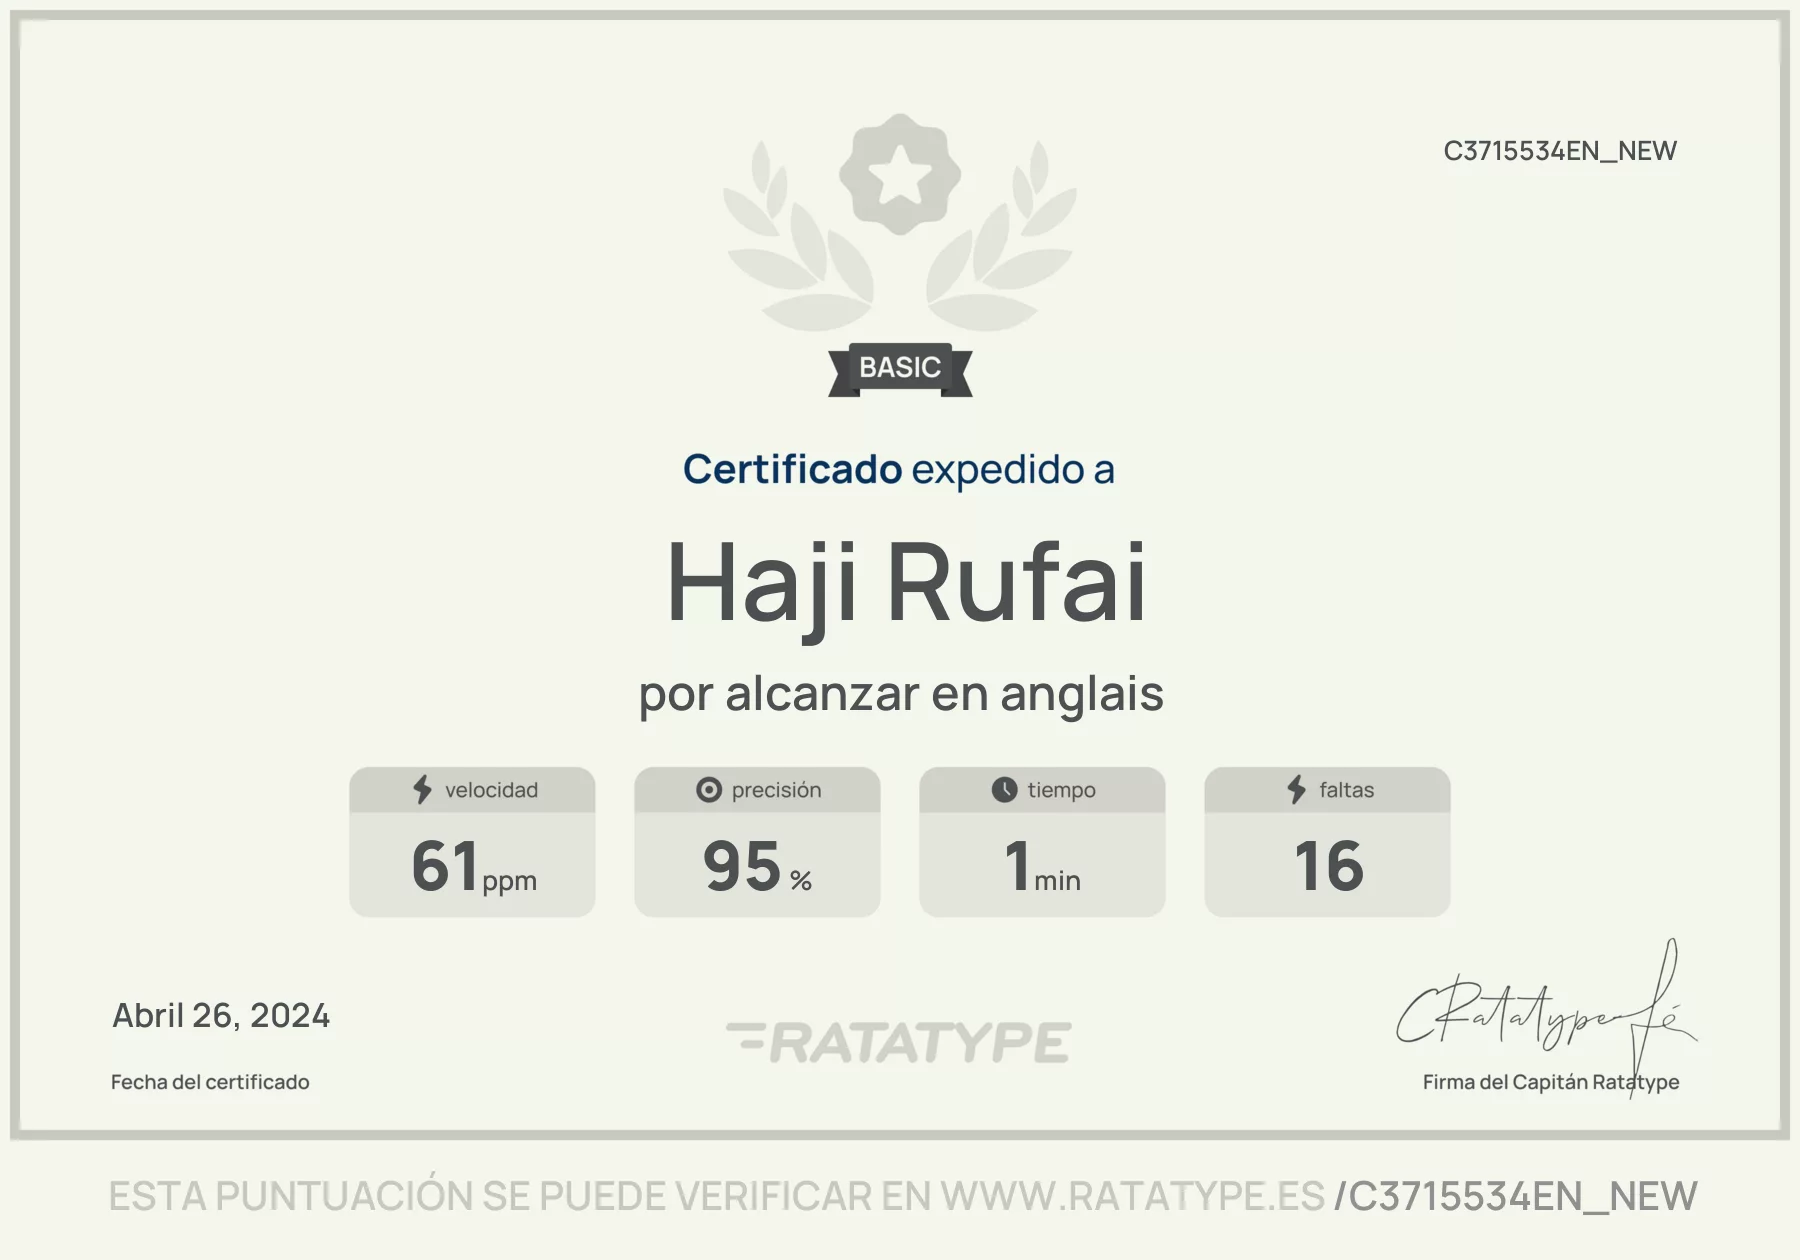Click the 61 ppm speed value
This screenshot has width=1800, height=1260.
pos(474,866)
